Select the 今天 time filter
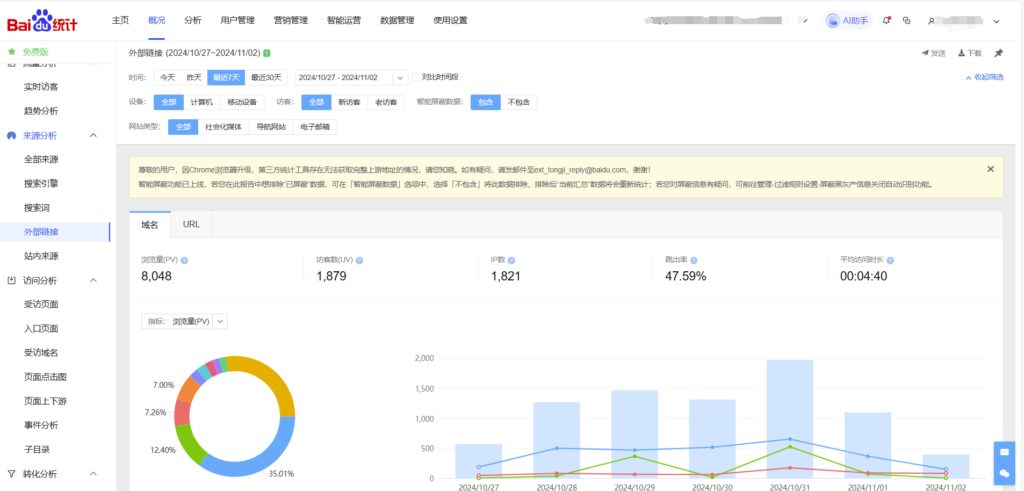Image resolution: width=1024 pixels, height=491 pixels. pos(167,77)
